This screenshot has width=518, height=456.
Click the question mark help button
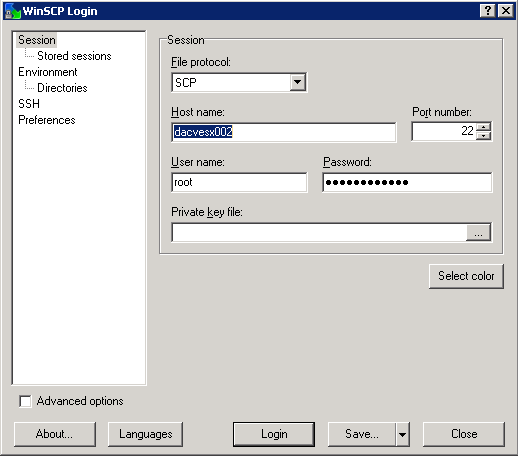[488, 11]
